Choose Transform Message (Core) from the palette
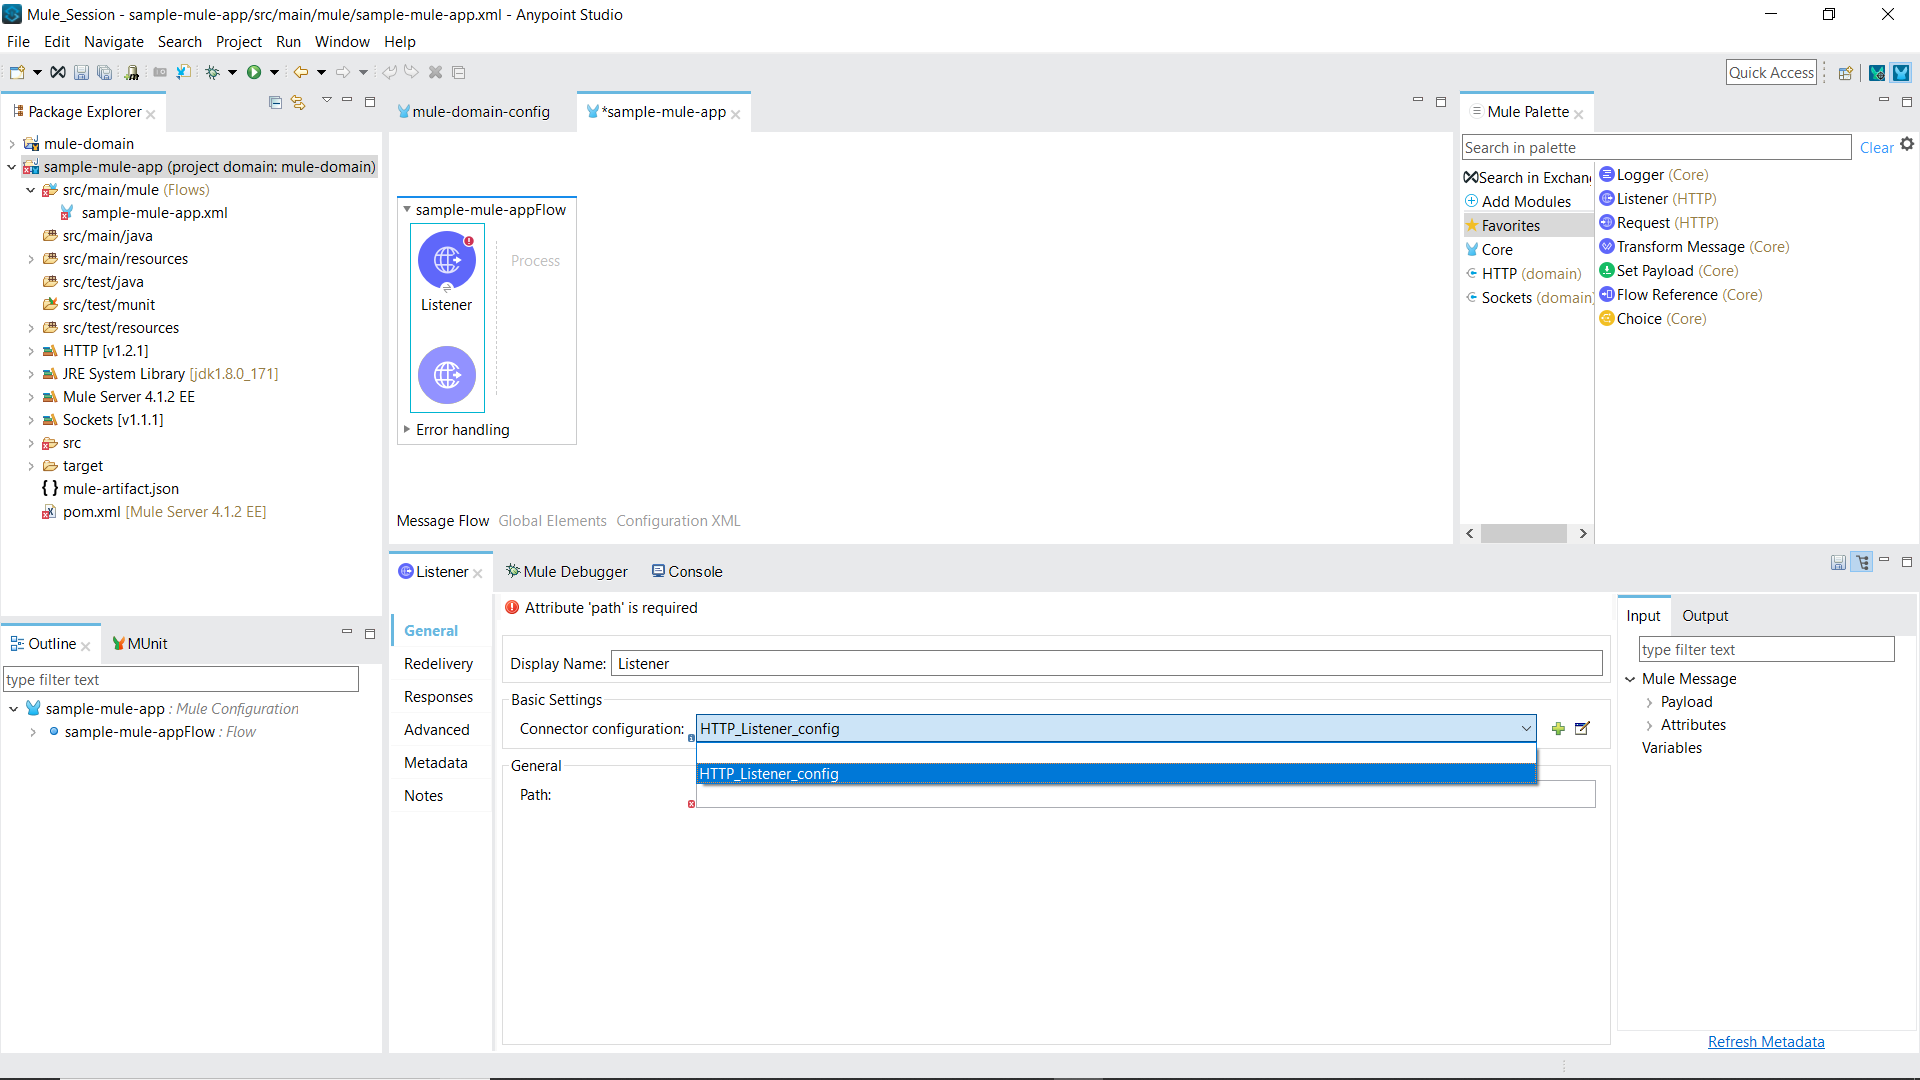Viewport: 1920px width, 1080px height. pos(1694,247)
